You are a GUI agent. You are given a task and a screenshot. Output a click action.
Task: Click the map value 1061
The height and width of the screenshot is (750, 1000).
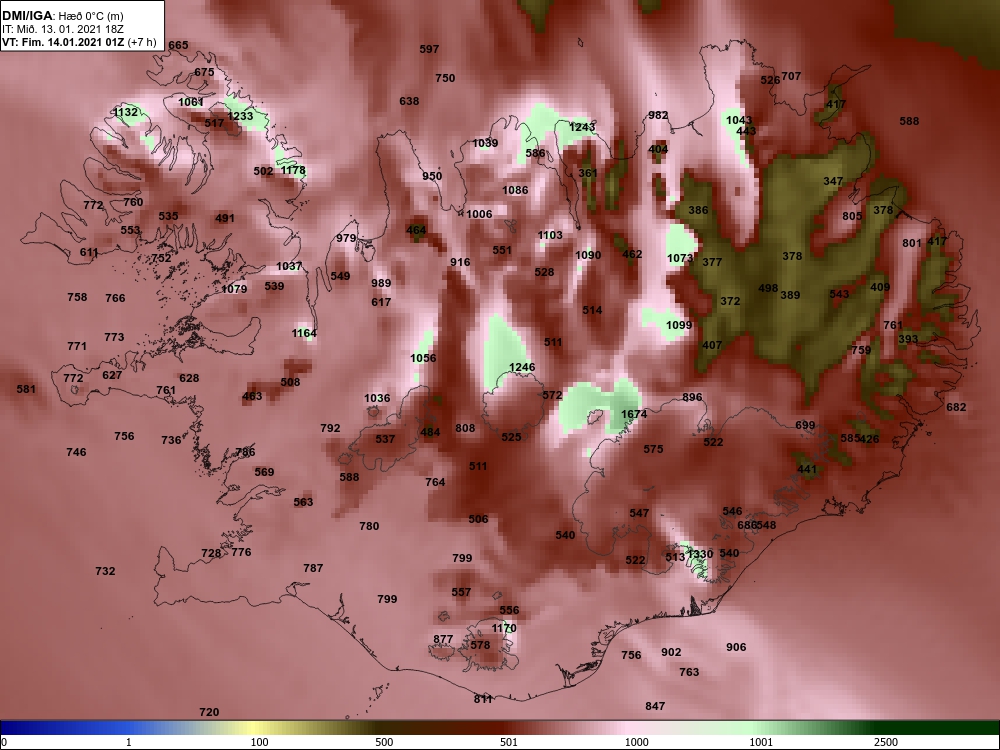click(x=191, y=101)
